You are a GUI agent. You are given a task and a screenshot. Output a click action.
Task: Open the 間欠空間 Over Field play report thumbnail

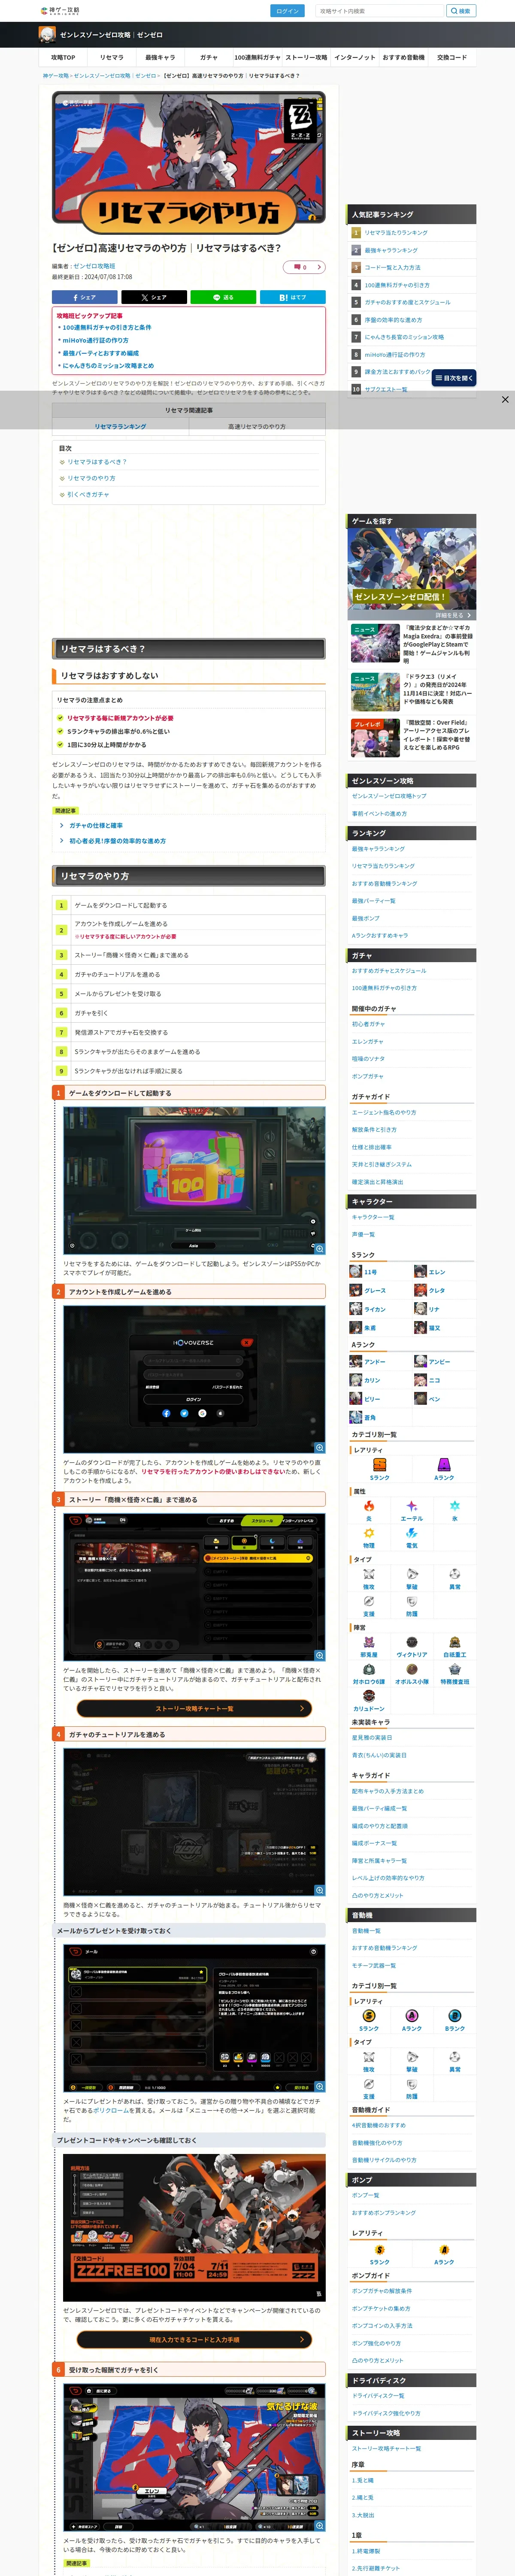click(375, 738)
